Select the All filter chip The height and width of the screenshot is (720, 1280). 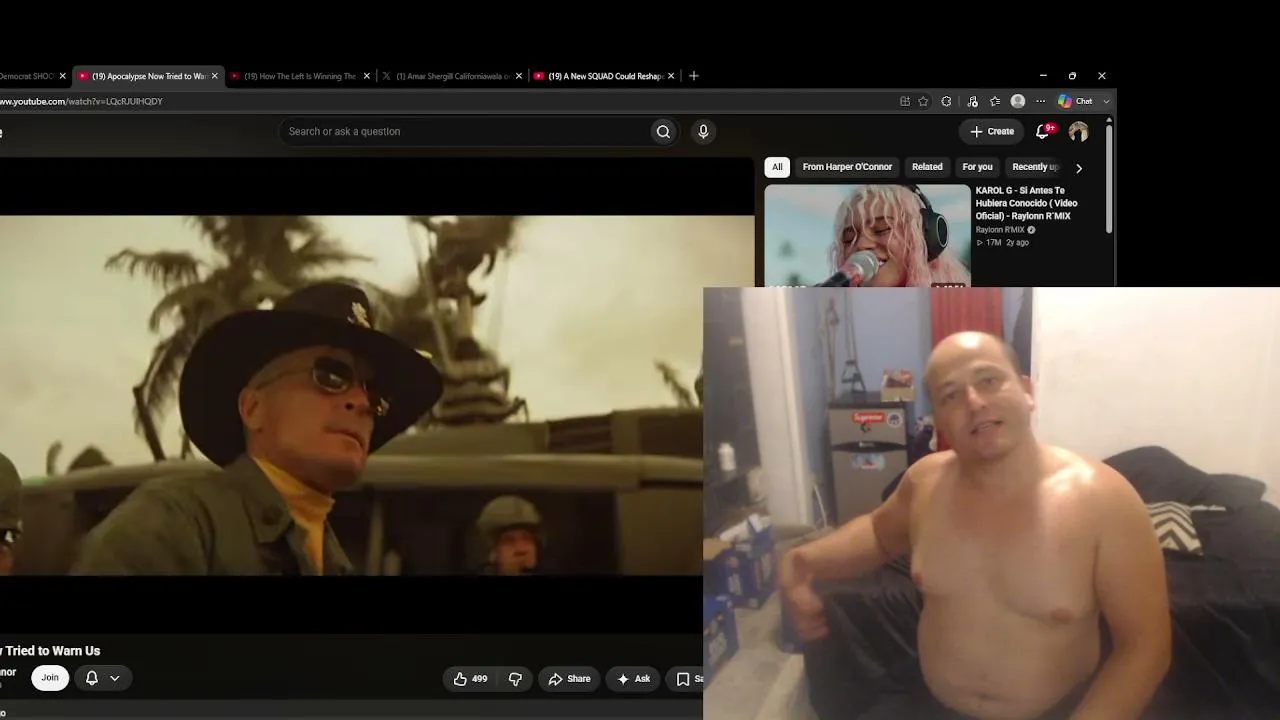(x=777, y=167)
